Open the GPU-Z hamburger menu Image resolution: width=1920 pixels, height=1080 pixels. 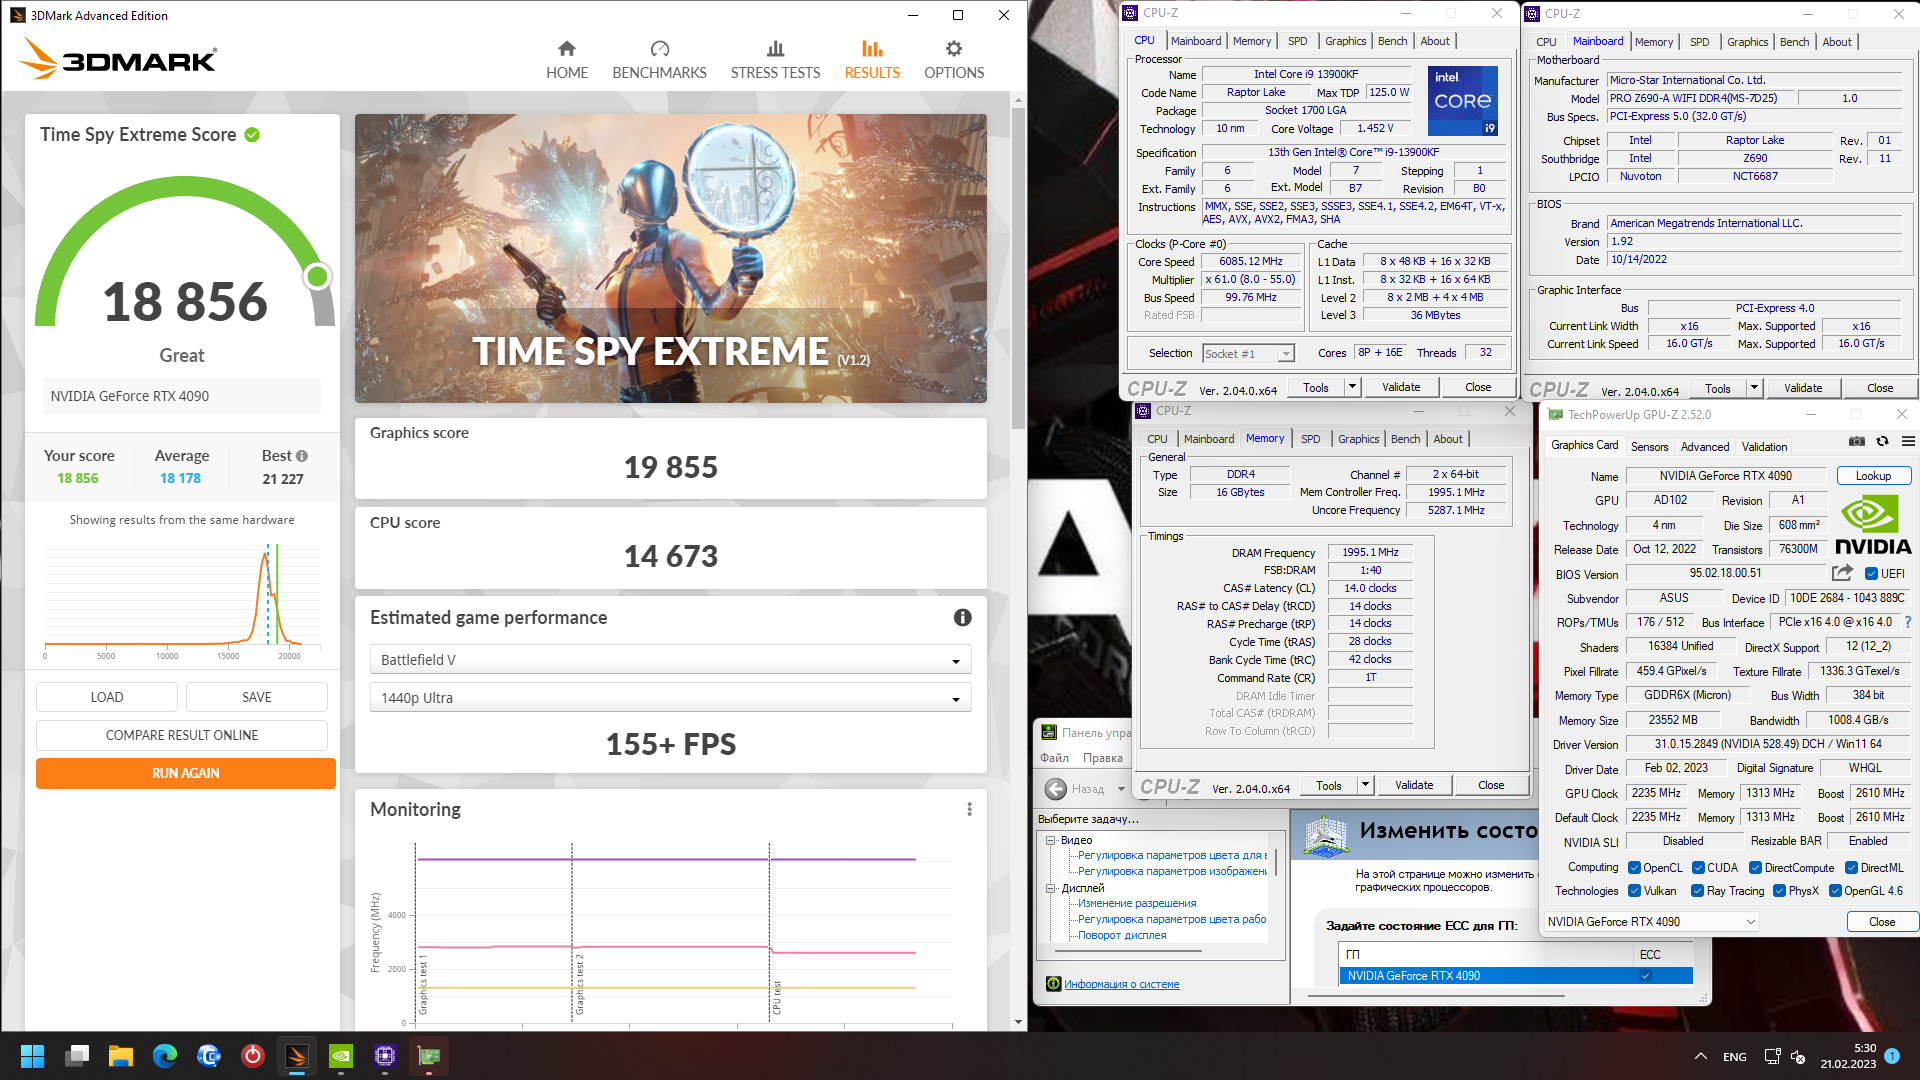[x=1908, y=441]
